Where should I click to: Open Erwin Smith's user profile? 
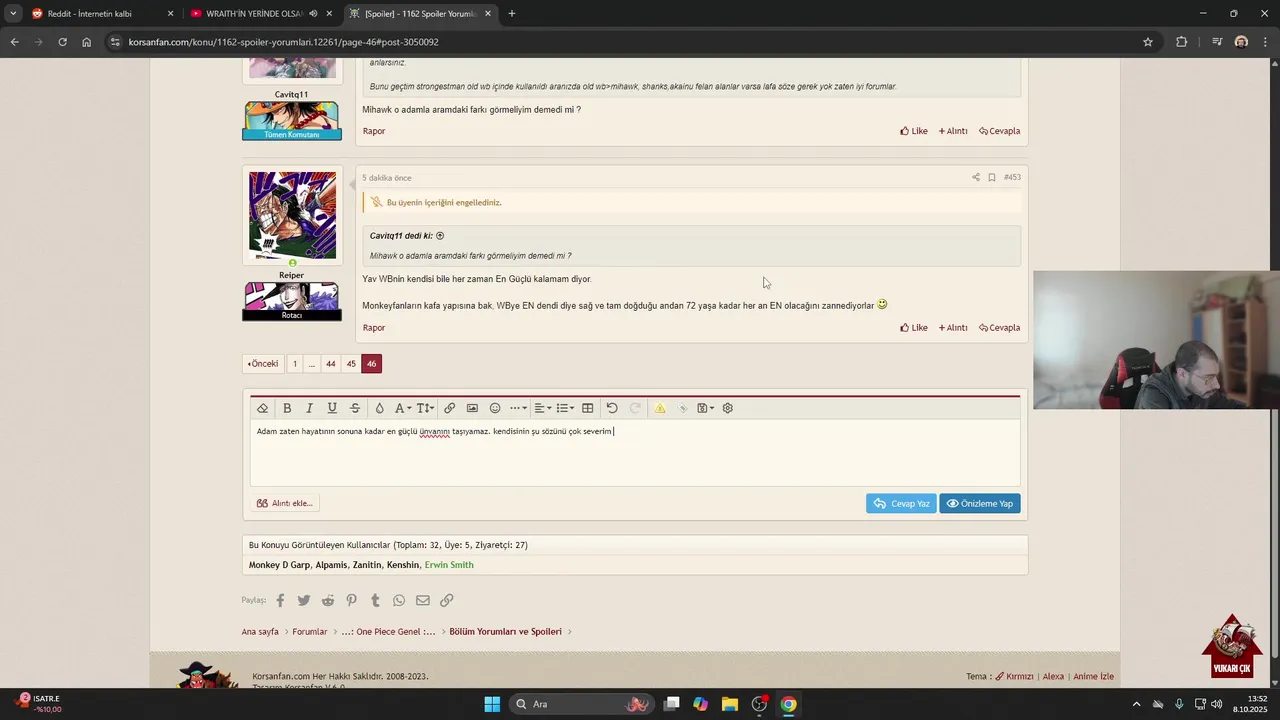click(449, 565)
